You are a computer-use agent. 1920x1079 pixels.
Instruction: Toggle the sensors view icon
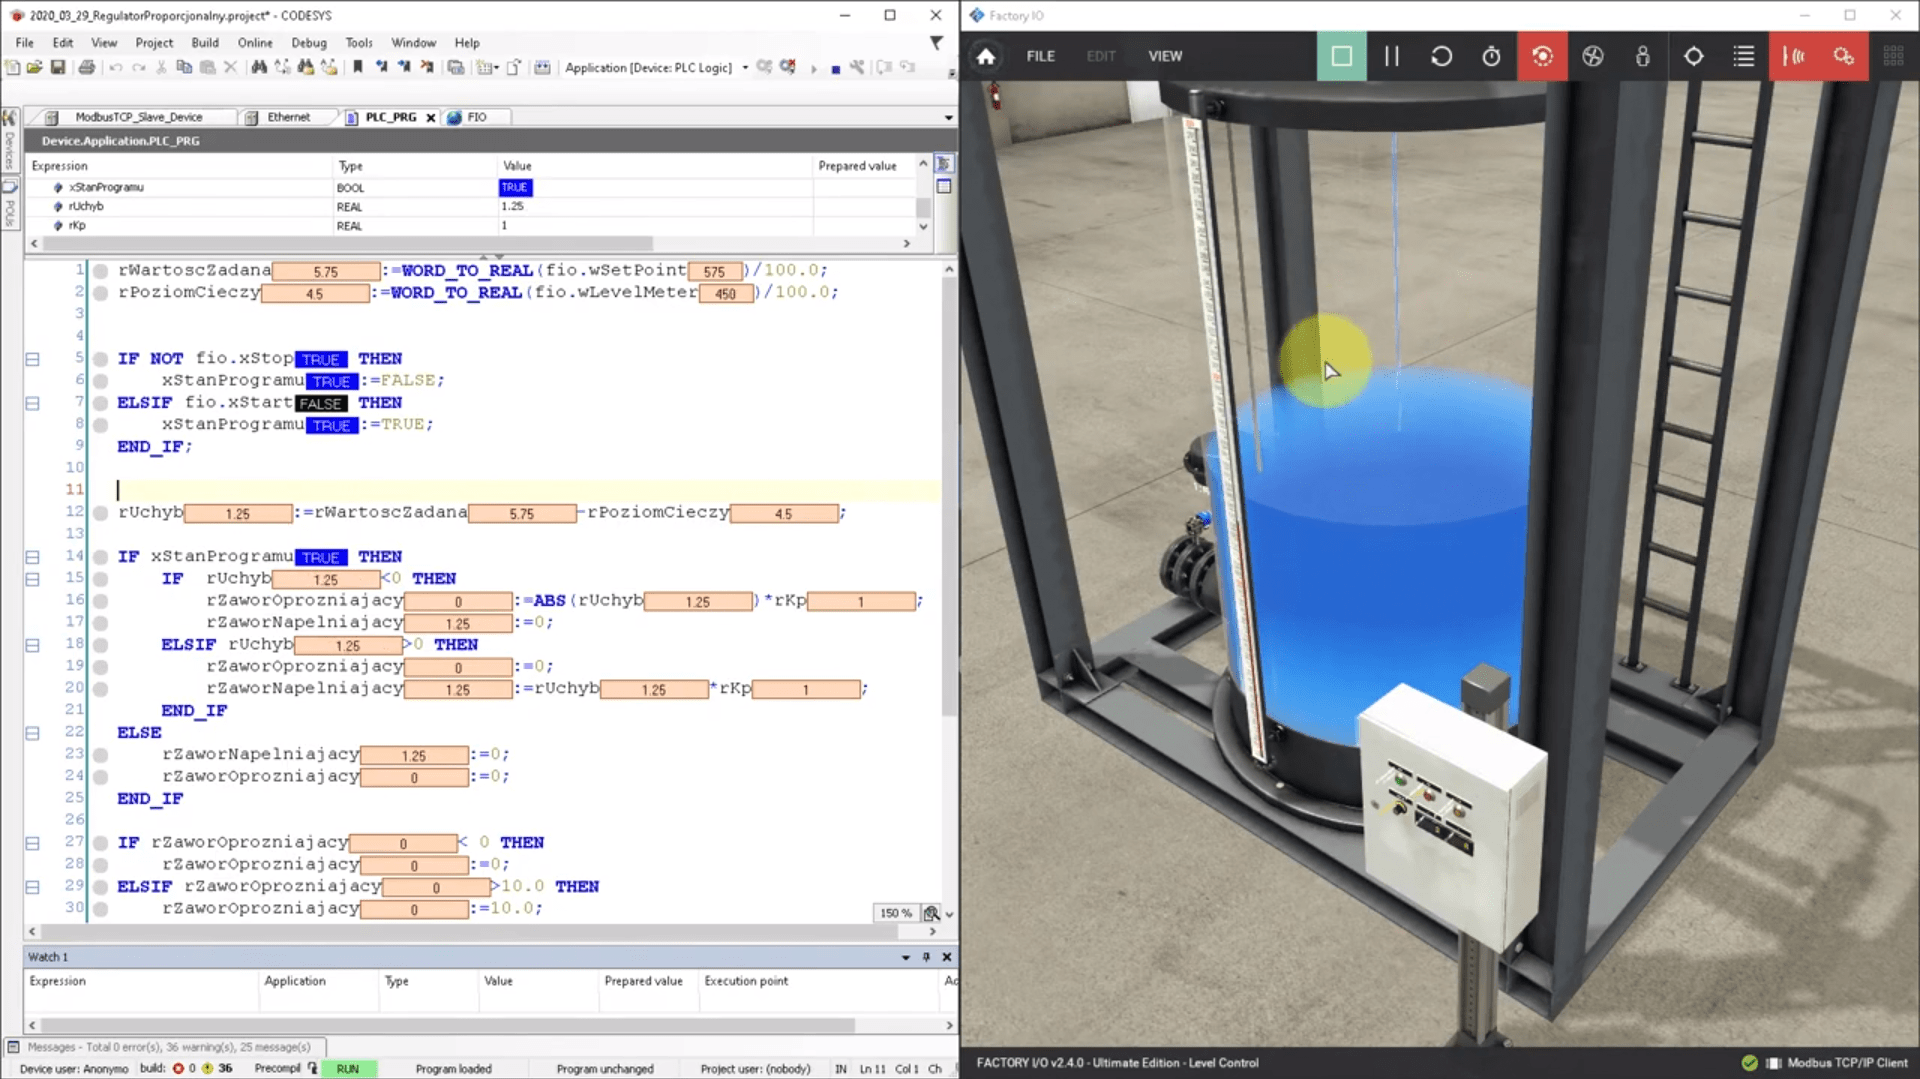click(x=1794, y=56)
